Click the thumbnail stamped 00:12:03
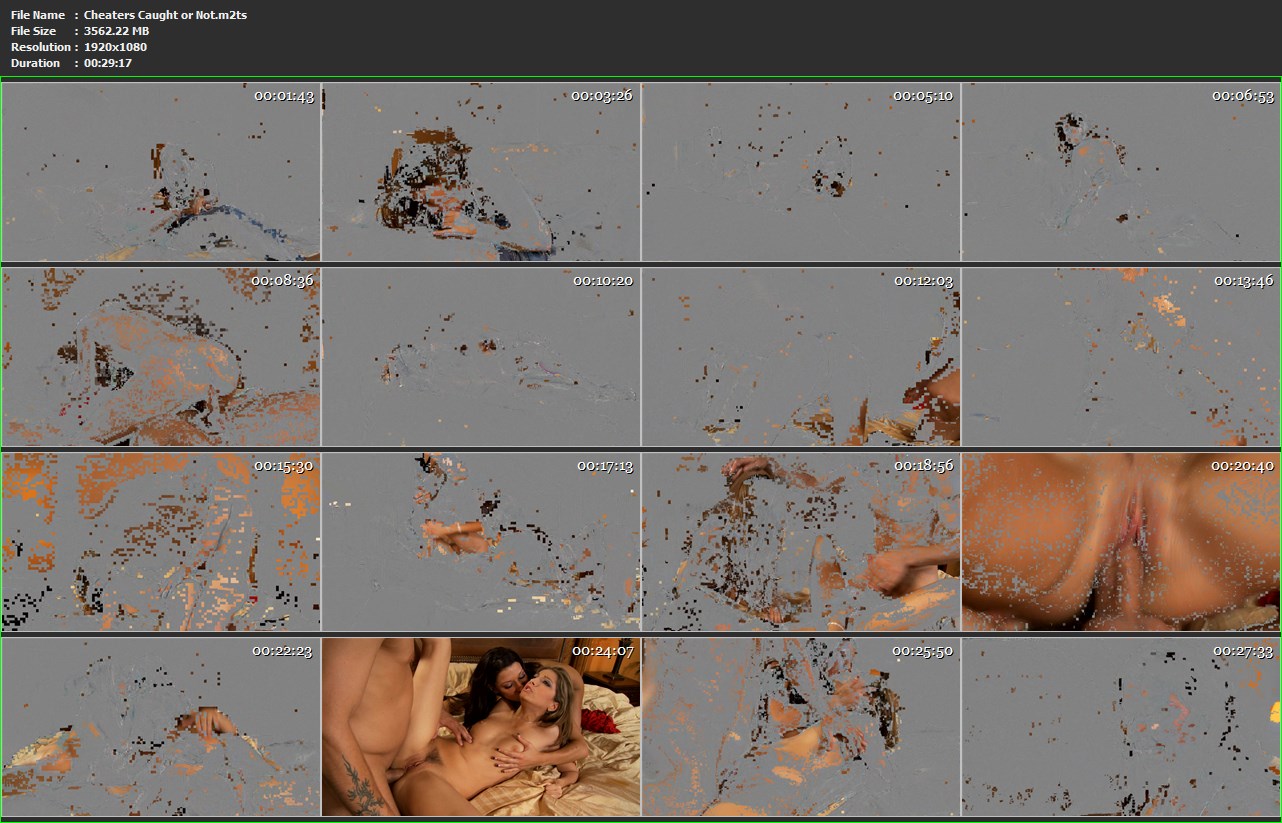Screen dimensions: 1282x823 pyautogui.click(x=801, y=357)
